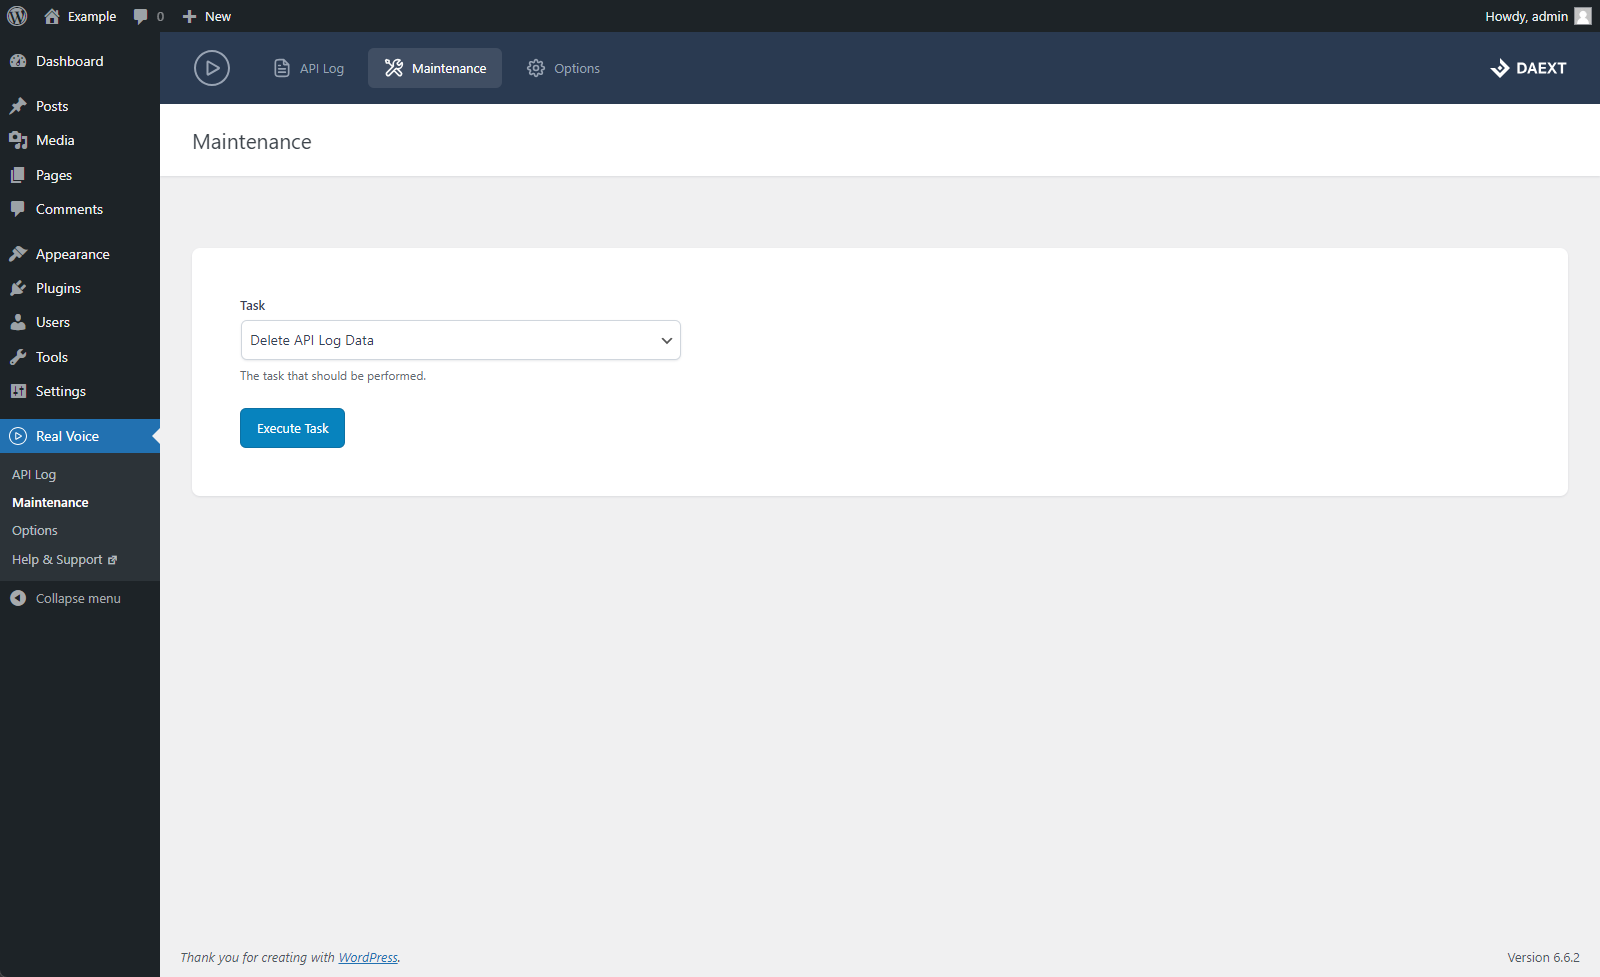Open the WordPress footer link
The image size is (1600, 977).
point(368,957)
